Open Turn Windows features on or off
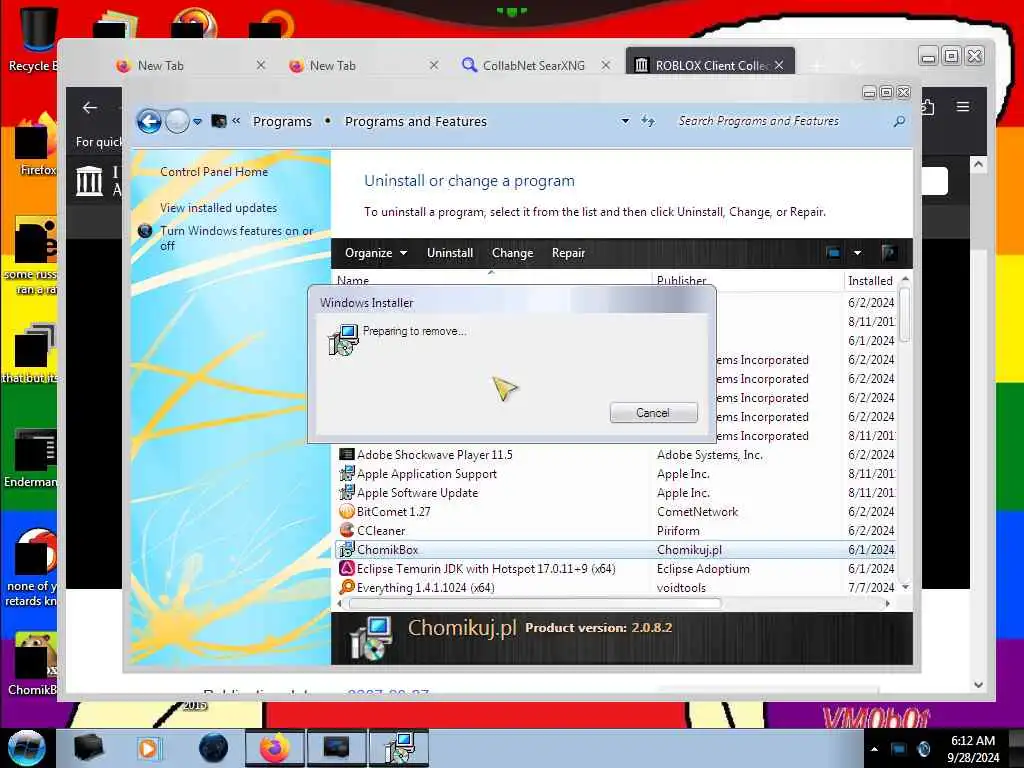The height and width of the screenshot is (768, 1024). pyautogui.click(x=236, y=238)
